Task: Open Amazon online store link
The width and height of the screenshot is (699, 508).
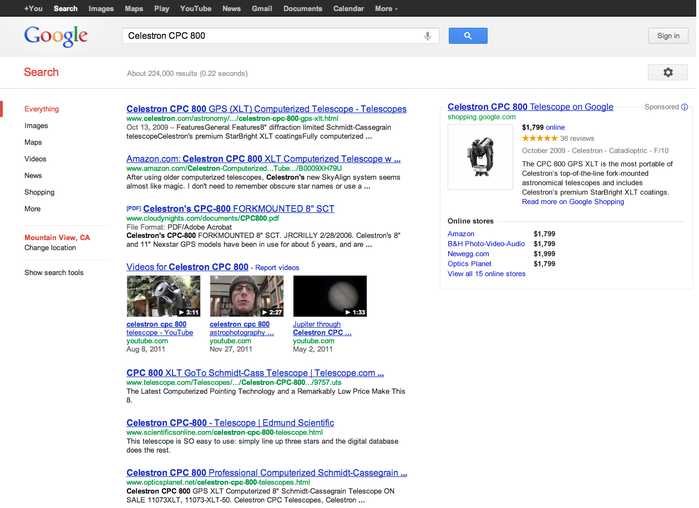Action: [461, 234]
